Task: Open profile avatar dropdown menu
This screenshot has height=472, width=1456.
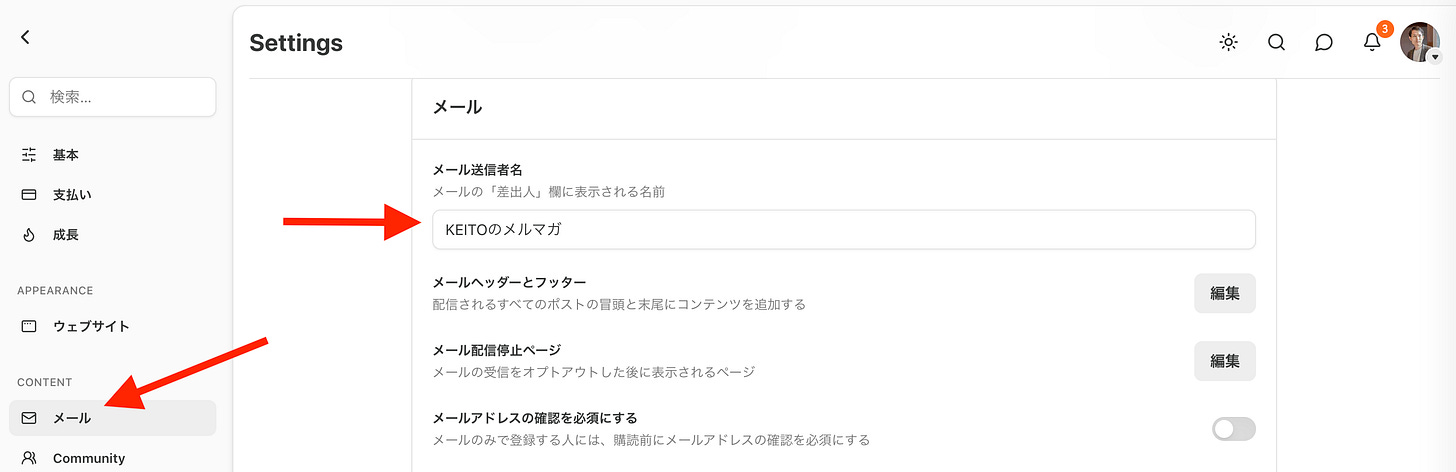Action: pos(1420,42)
